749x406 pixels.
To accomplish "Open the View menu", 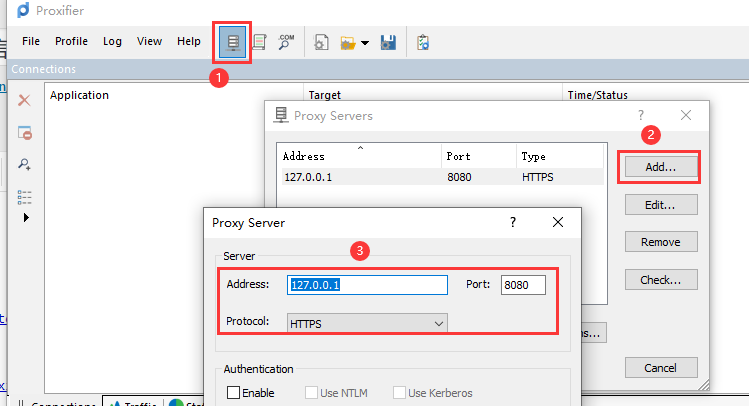I will pyautogui.click(x=149, y=42).
